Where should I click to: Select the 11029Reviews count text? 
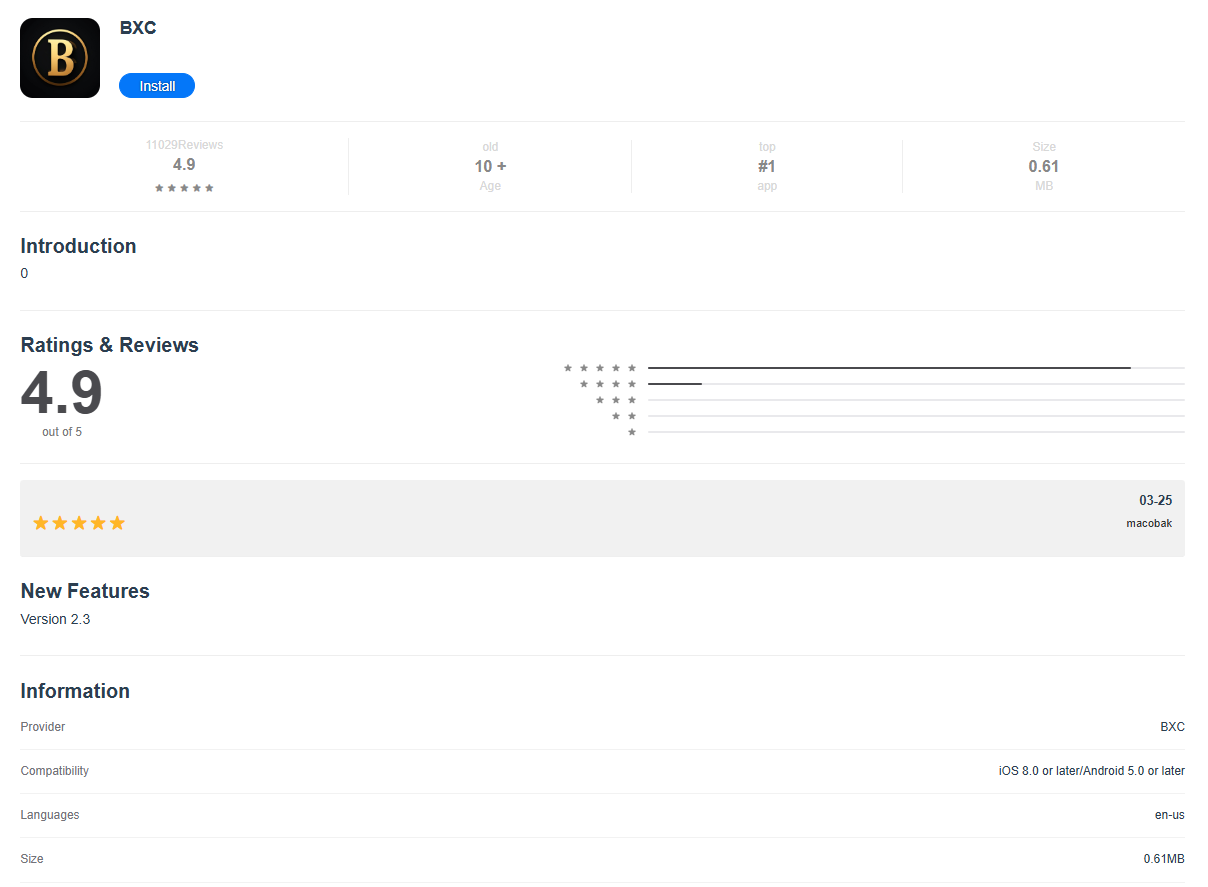(x=184, y=145)
